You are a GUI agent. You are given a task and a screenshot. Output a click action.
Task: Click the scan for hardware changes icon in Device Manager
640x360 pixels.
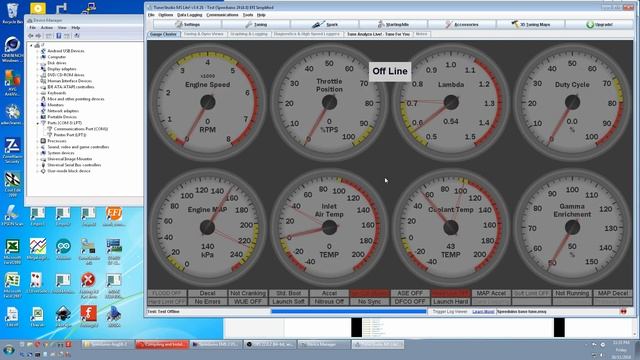(76, 36)
